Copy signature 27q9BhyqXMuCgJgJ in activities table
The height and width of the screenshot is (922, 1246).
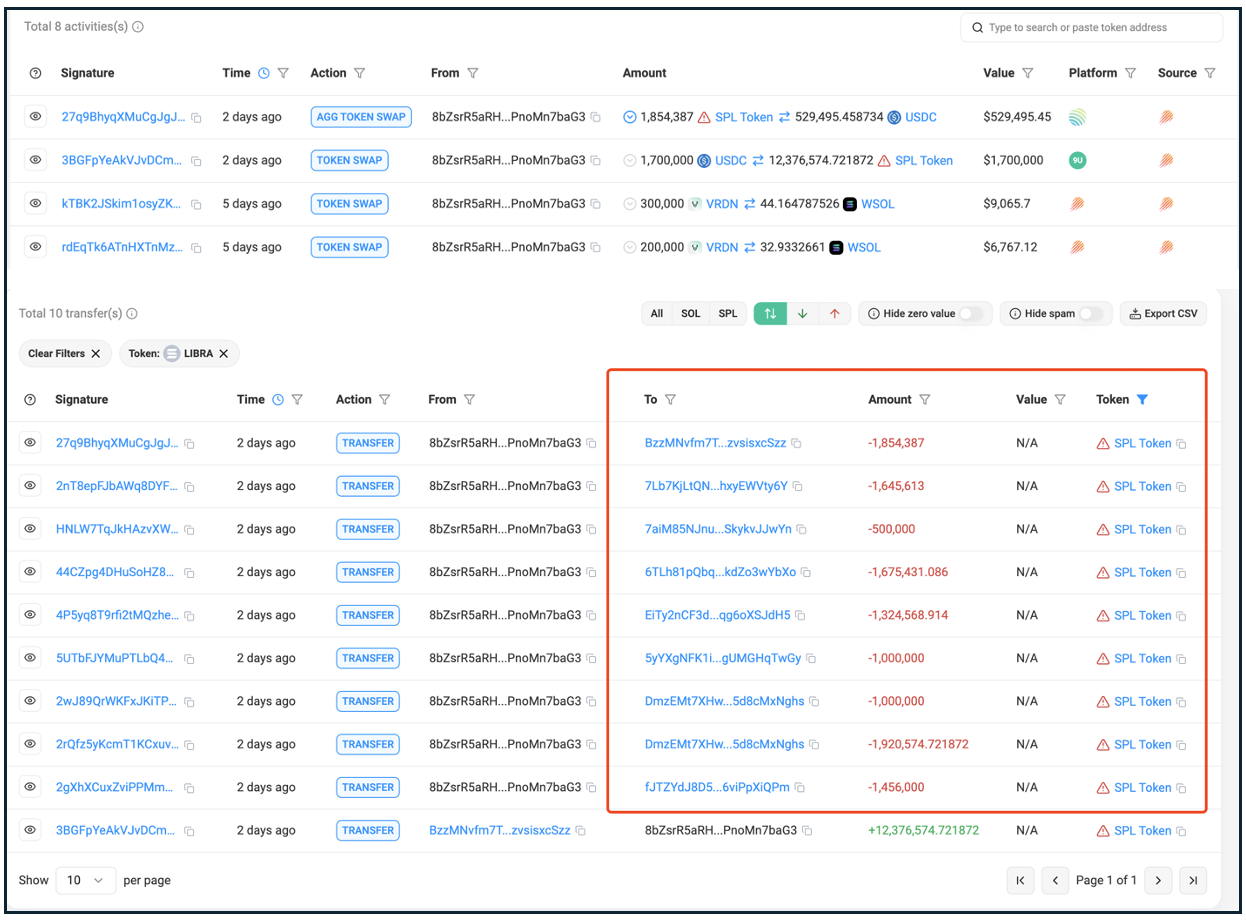click(196, 118)
